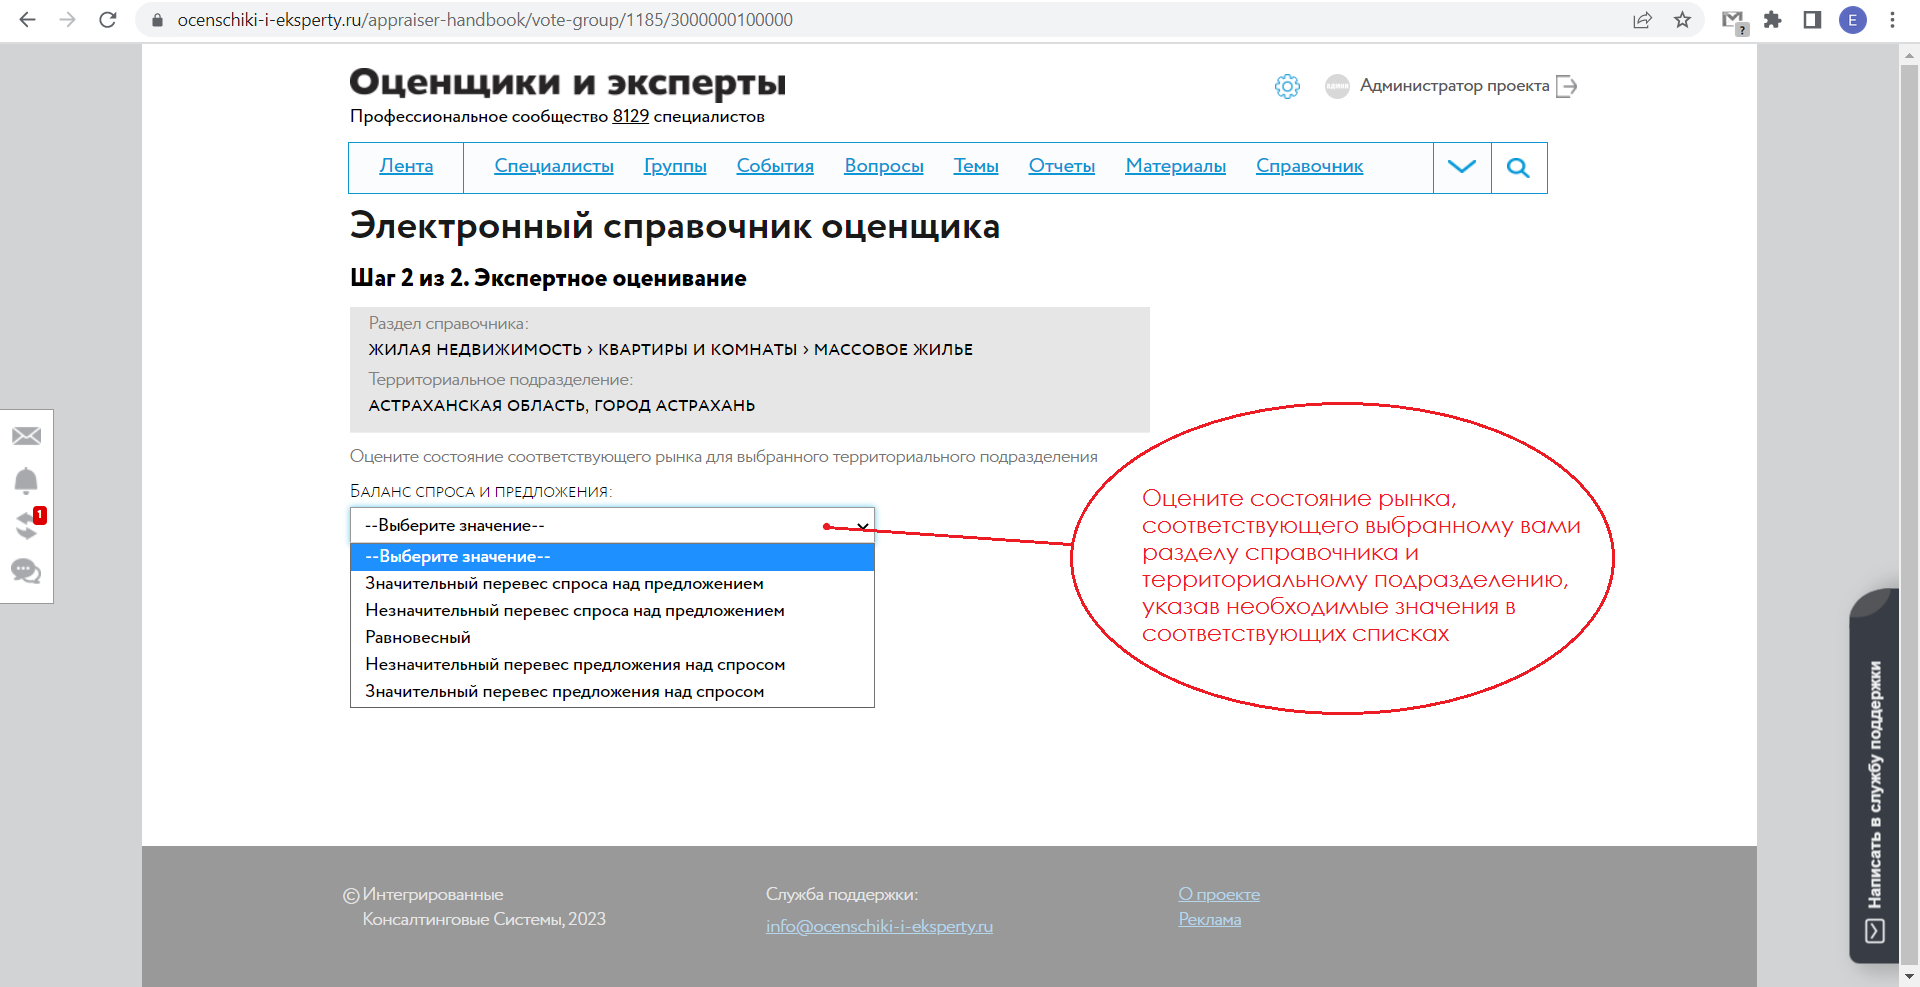The width and height of the screenshot is (1920, 987).
Task: Open the Отчеты section
Action: pos(1062,166)
